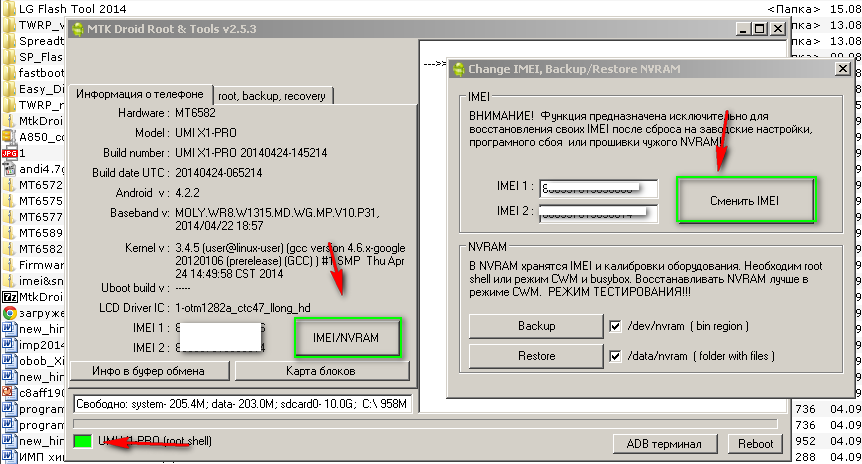Viewport: 862px width, 464px height.
Task: Click the Model value UMI X1-PRO
Action: (x=206, y=133)
